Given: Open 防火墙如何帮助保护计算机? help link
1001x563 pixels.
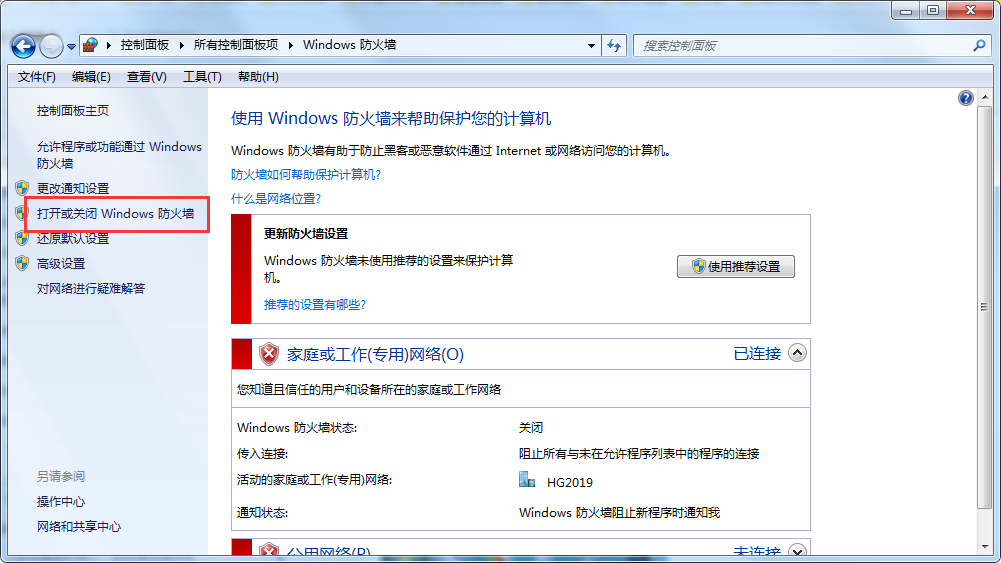Looking at the screenshot, I should pos(306,174).
